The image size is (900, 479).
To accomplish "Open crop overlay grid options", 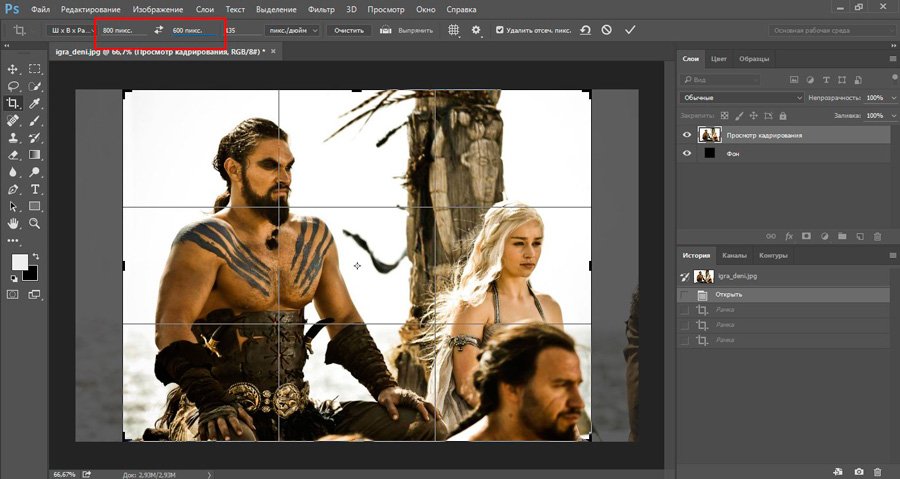I will coord(453,30).
